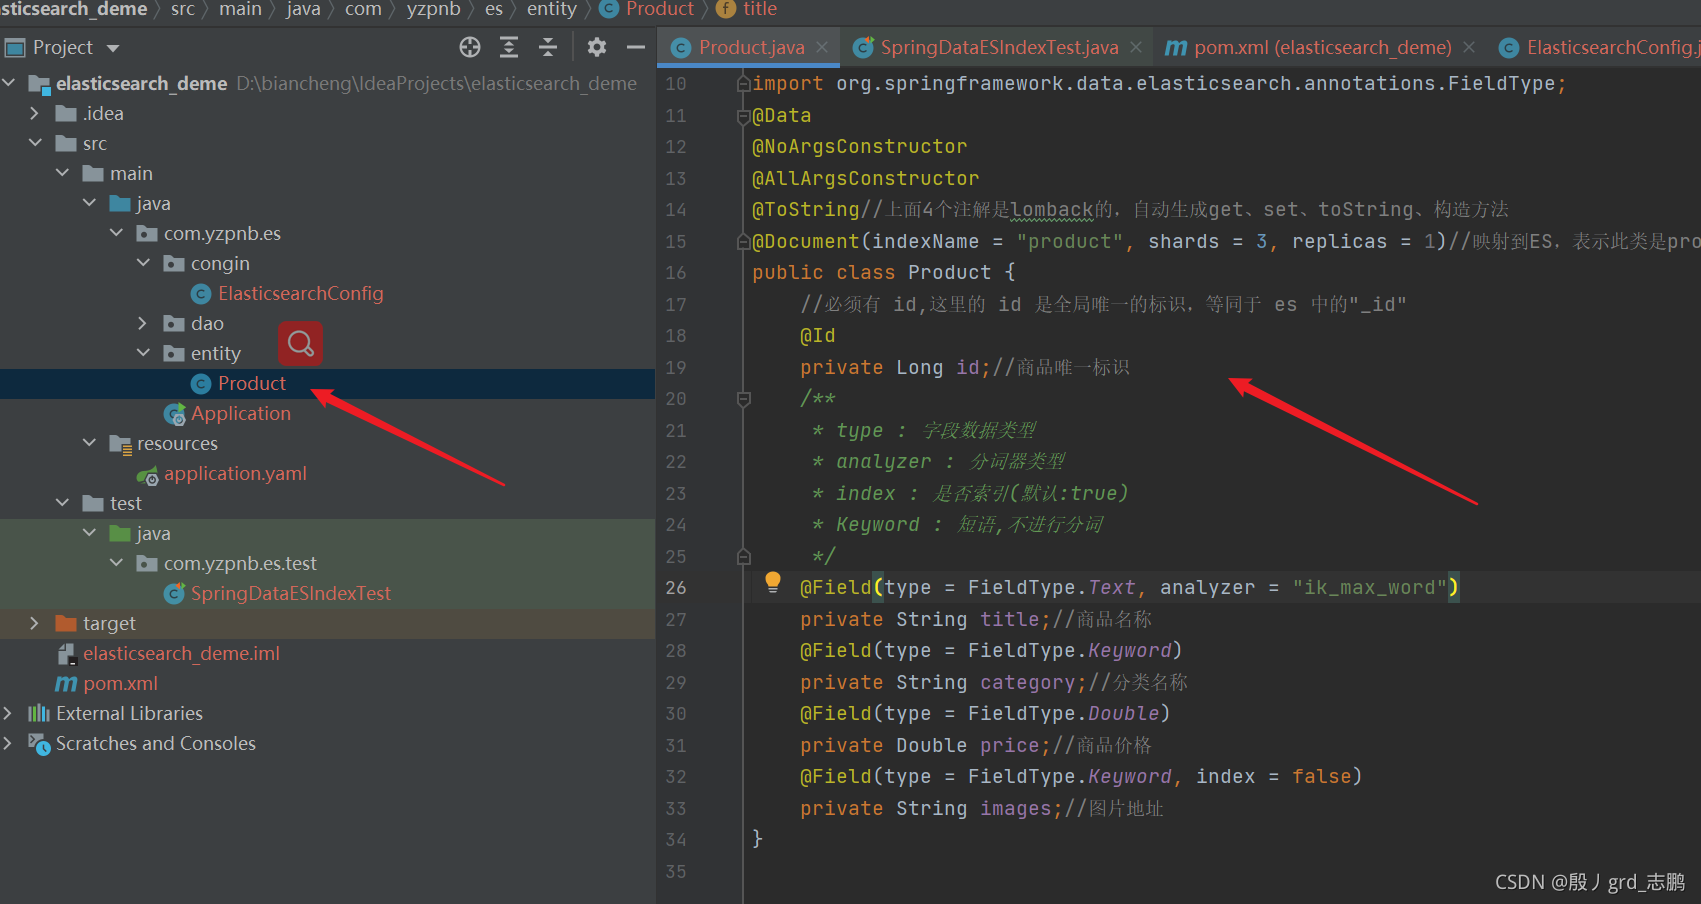1701x904 pixels.
Task: Click the fold marker on line 15 annotation
Action: point(744,241)
